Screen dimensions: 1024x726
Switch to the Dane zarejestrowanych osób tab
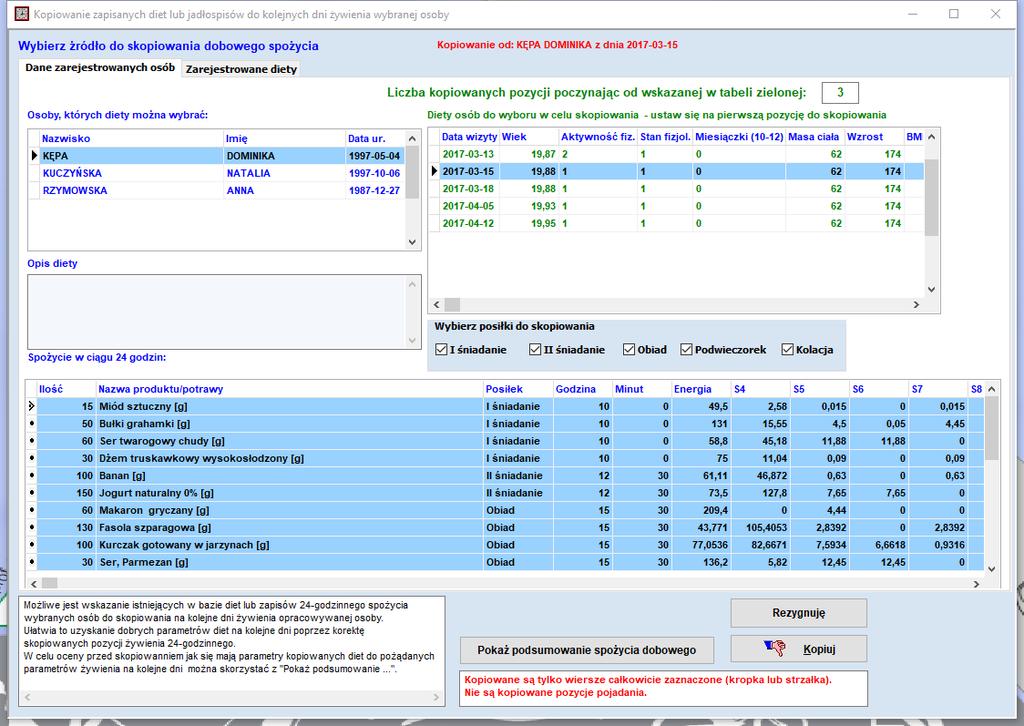click(x=100, y=67)
